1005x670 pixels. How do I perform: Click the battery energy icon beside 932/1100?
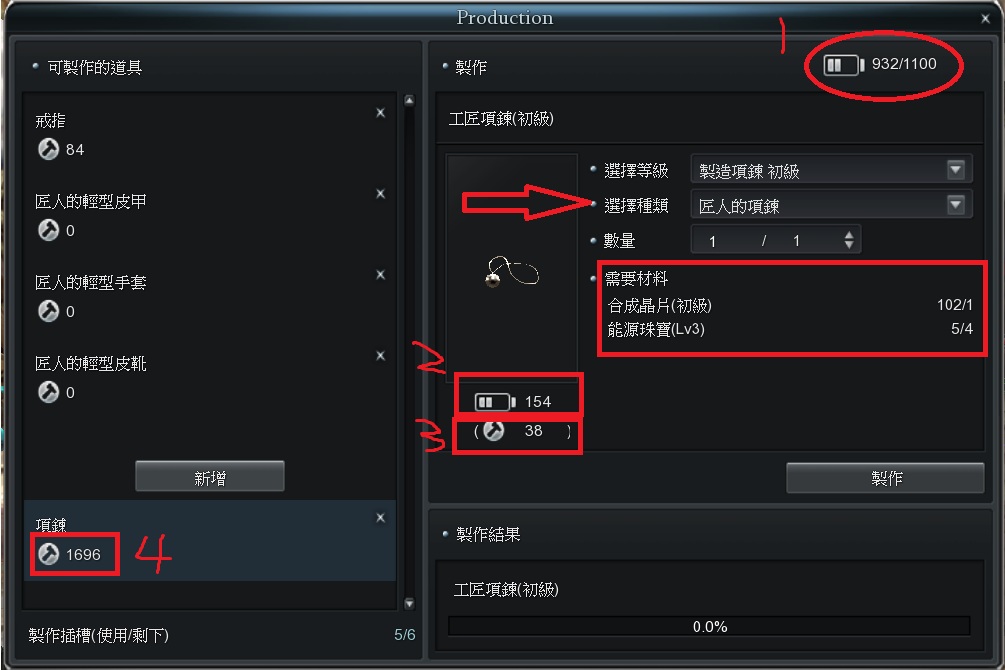843,65
